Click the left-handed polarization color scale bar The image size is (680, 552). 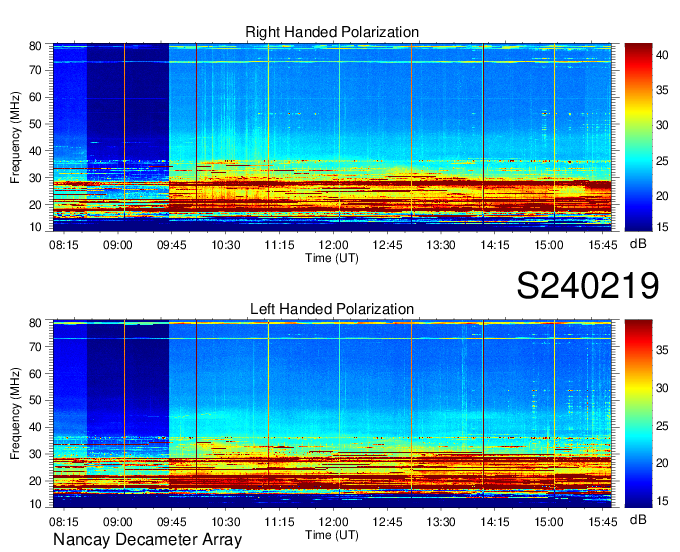pyautogui.click(x=638, y=413)
